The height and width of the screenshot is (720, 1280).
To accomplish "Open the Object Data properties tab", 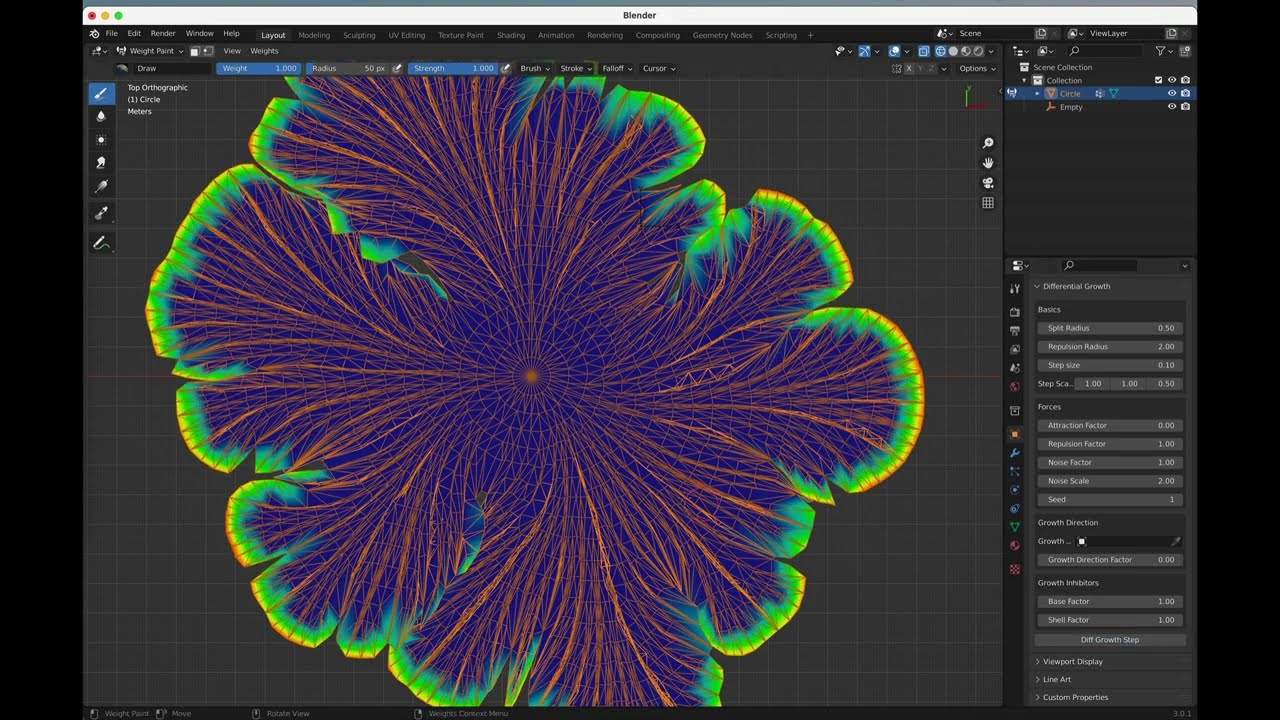I will pyautogui.click(x=1015, y=527).
